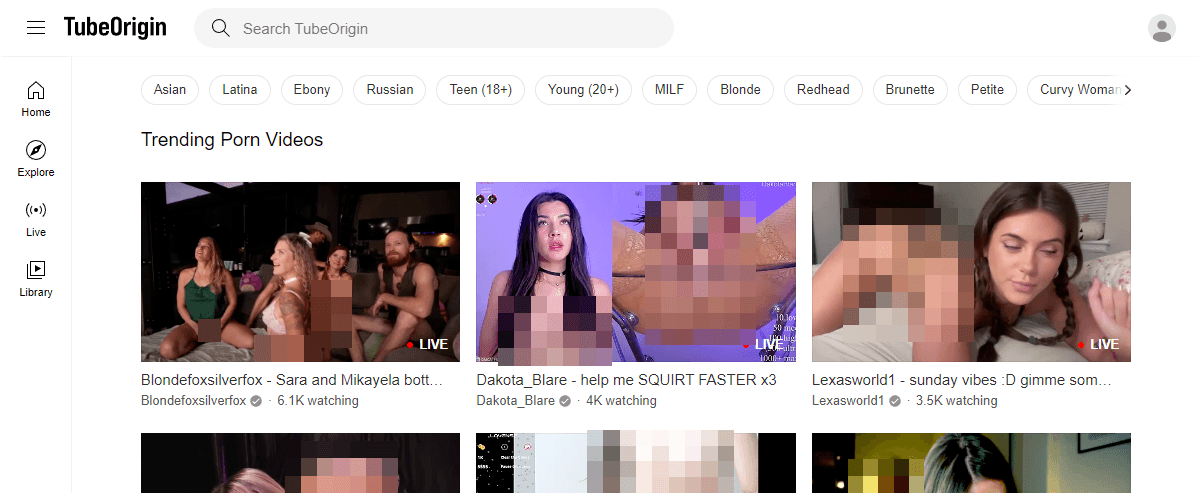Viewport: 1200px width, 493px height.
Task: Open Explore in sidebar
Action: tap(36, 159)
